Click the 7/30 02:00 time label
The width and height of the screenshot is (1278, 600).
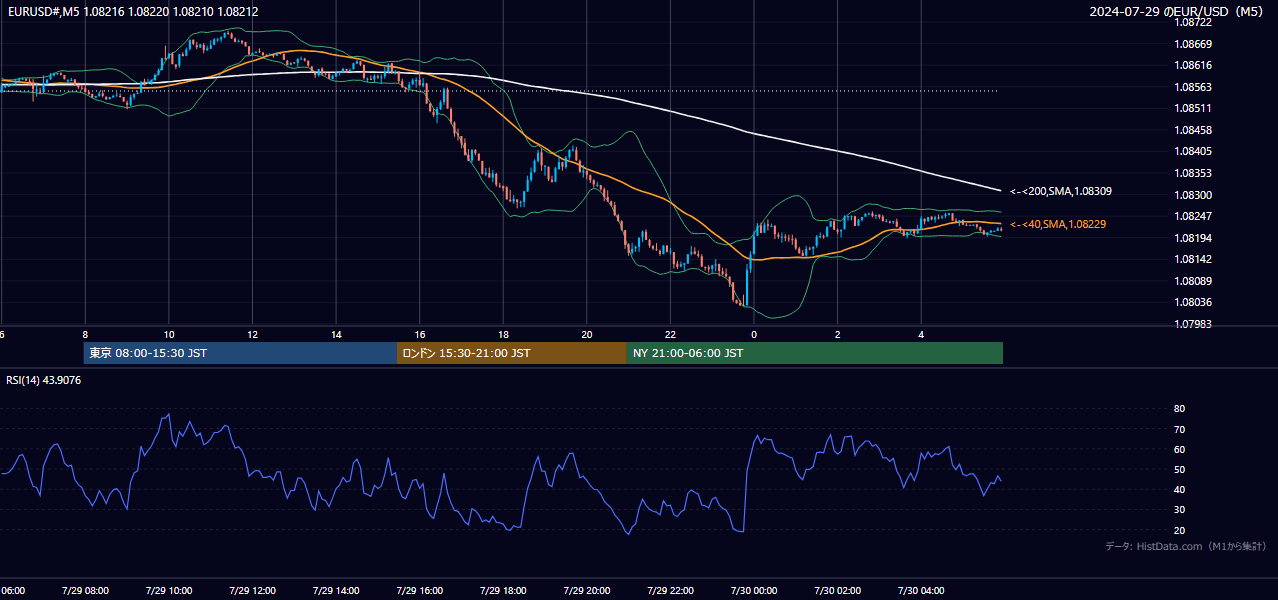point(837,591)
